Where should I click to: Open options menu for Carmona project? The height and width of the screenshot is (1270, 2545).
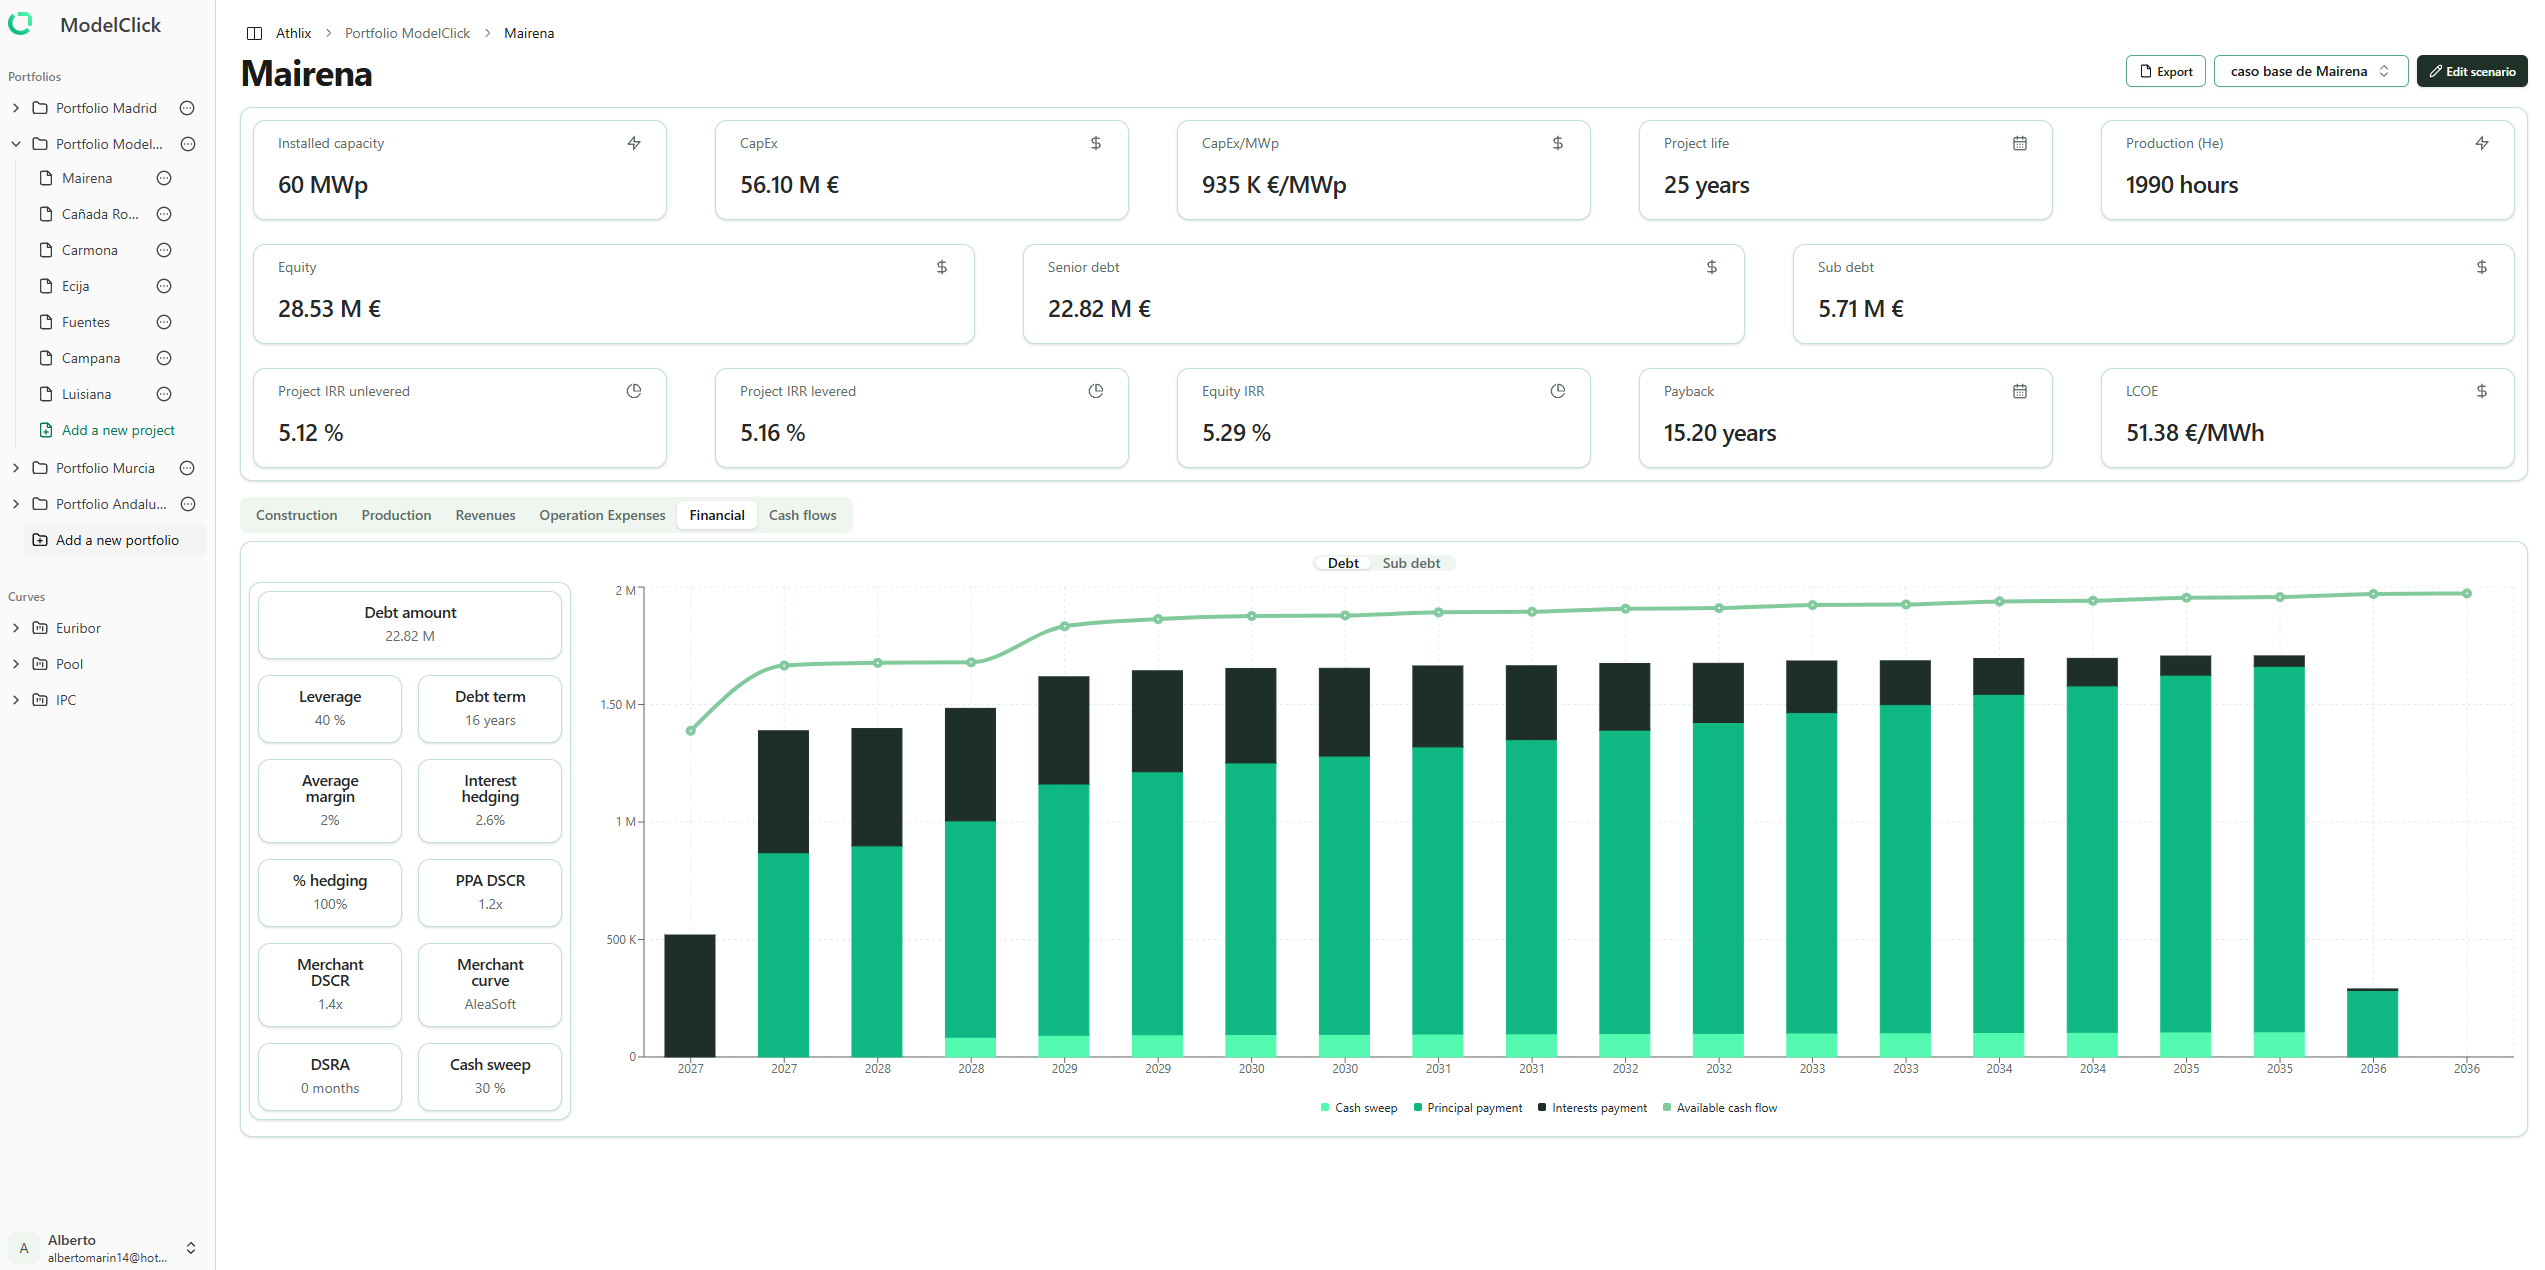(165, 250)
